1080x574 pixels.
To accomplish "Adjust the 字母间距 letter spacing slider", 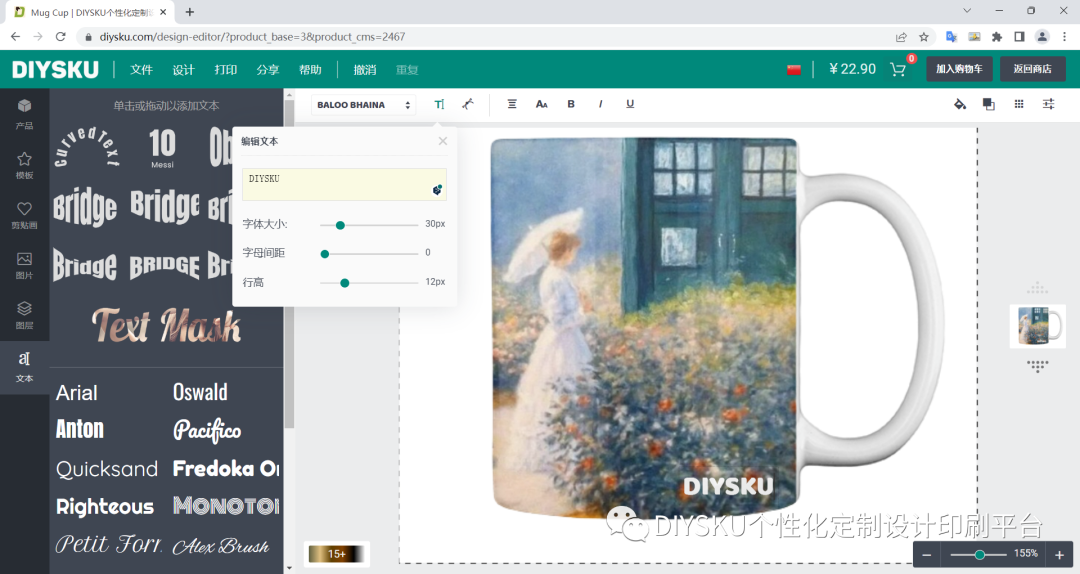I will click(368, 254).
